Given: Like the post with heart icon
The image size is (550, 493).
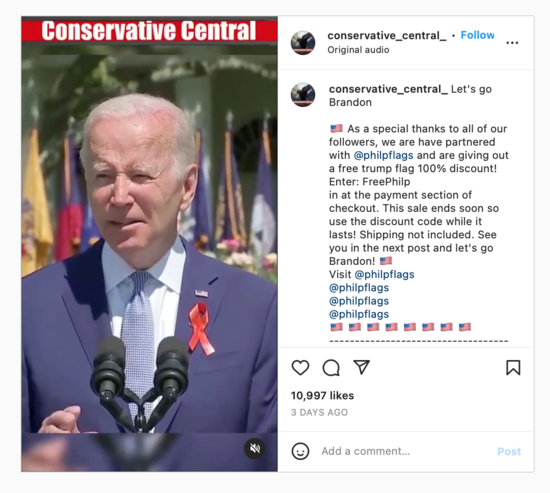Looking at the screenshot, I should (x=300, y=368).
